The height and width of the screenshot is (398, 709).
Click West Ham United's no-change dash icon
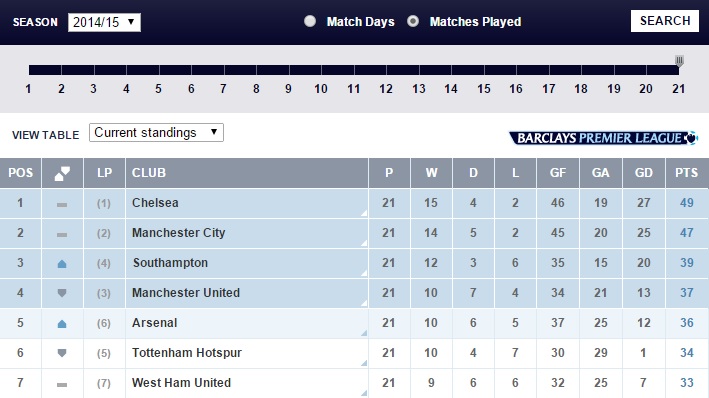pos(62,385)
